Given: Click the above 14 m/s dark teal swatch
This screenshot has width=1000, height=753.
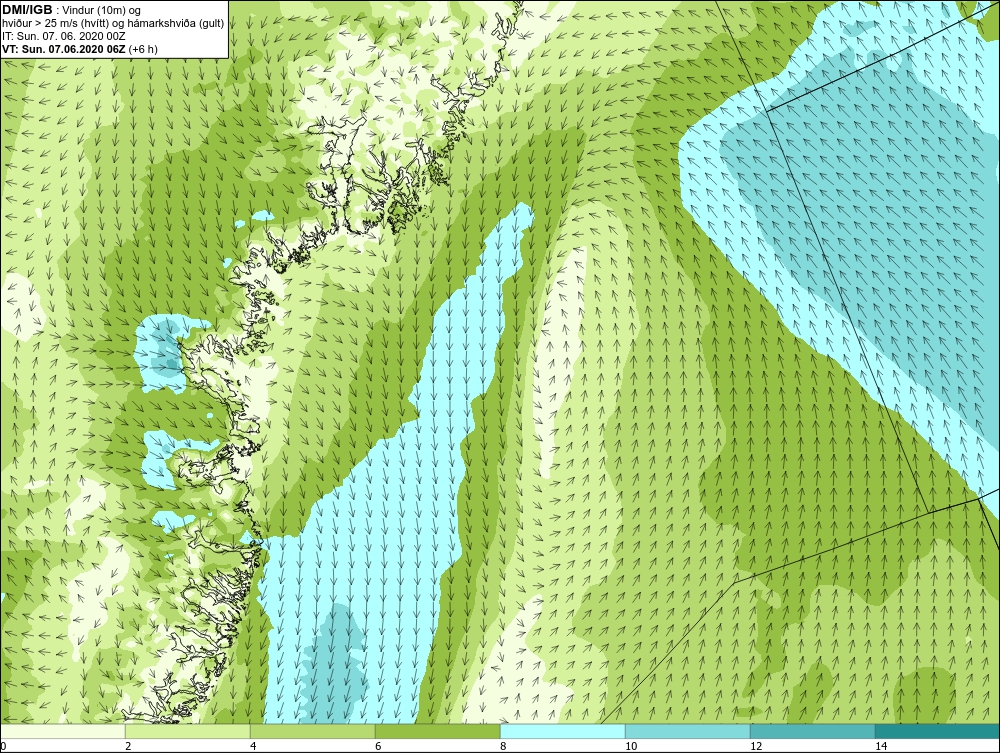Looking at the screenshot, I should 938,731.
